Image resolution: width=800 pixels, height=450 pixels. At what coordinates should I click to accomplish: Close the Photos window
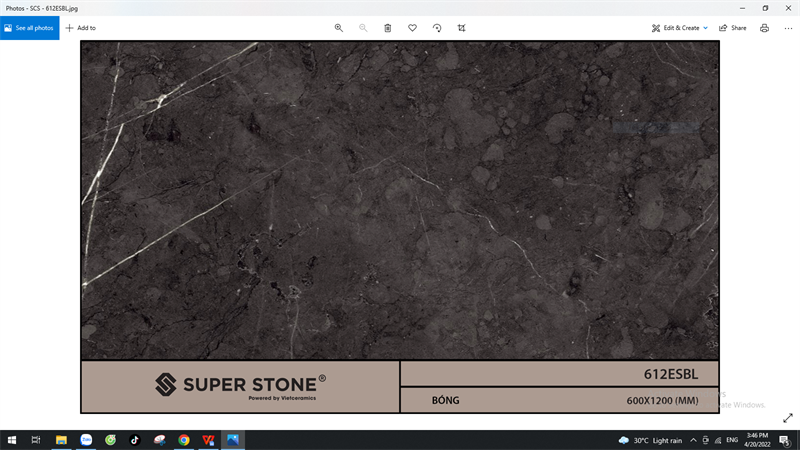pos(788,8)
